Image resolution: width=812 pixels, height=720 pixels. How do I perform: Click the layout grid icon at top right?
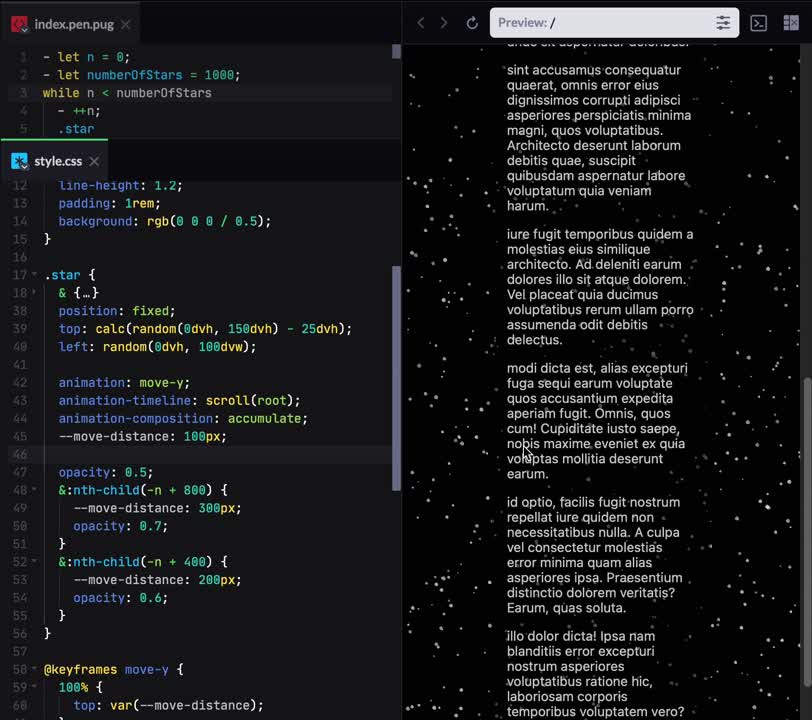790,23
